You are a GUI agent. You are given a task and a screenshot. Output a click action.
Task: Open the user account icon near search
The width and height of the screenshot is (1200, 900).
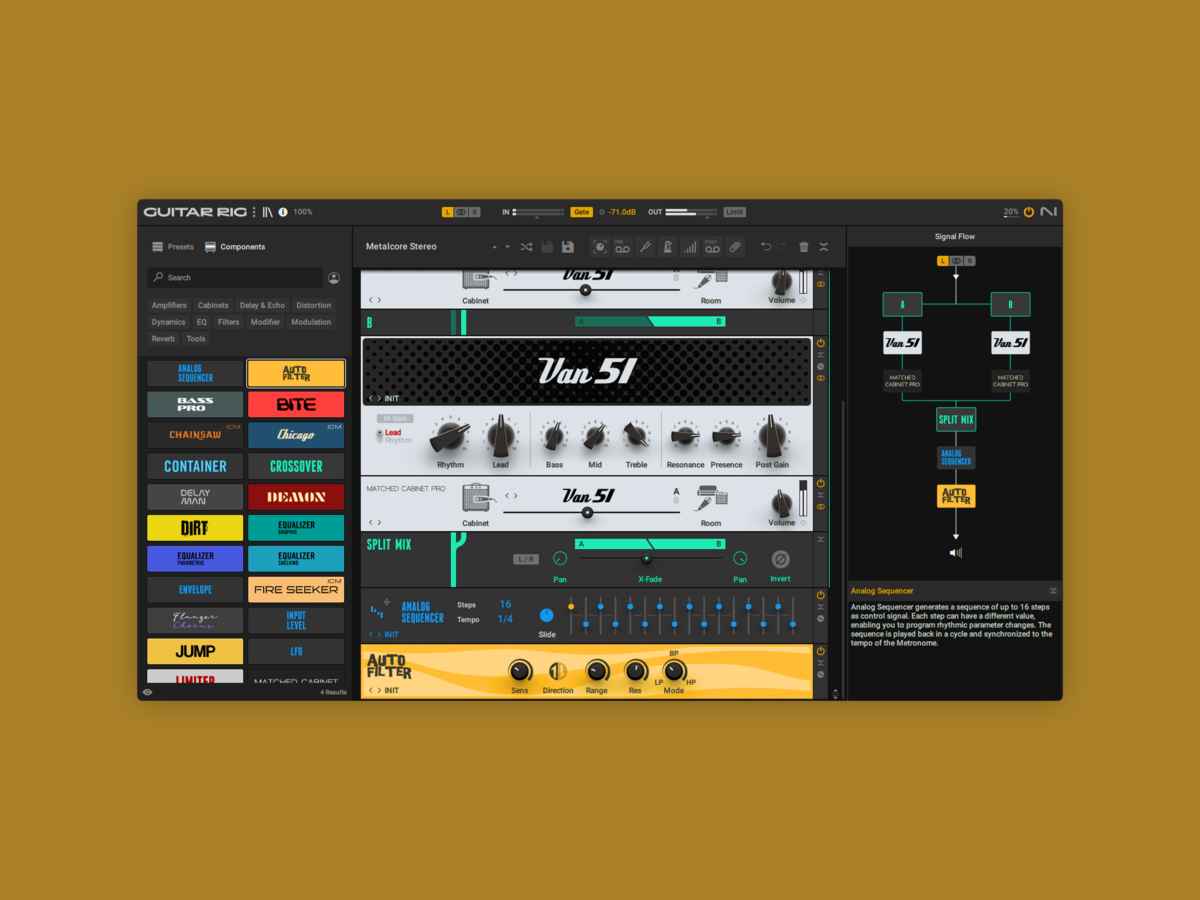(x=334, y=278)
